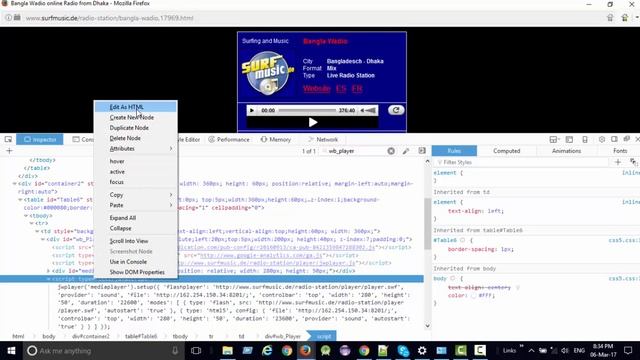640x360 pixels.
Task: Switch to the Inspector tab
Action: pyautogui.click(x=40, y=140)
